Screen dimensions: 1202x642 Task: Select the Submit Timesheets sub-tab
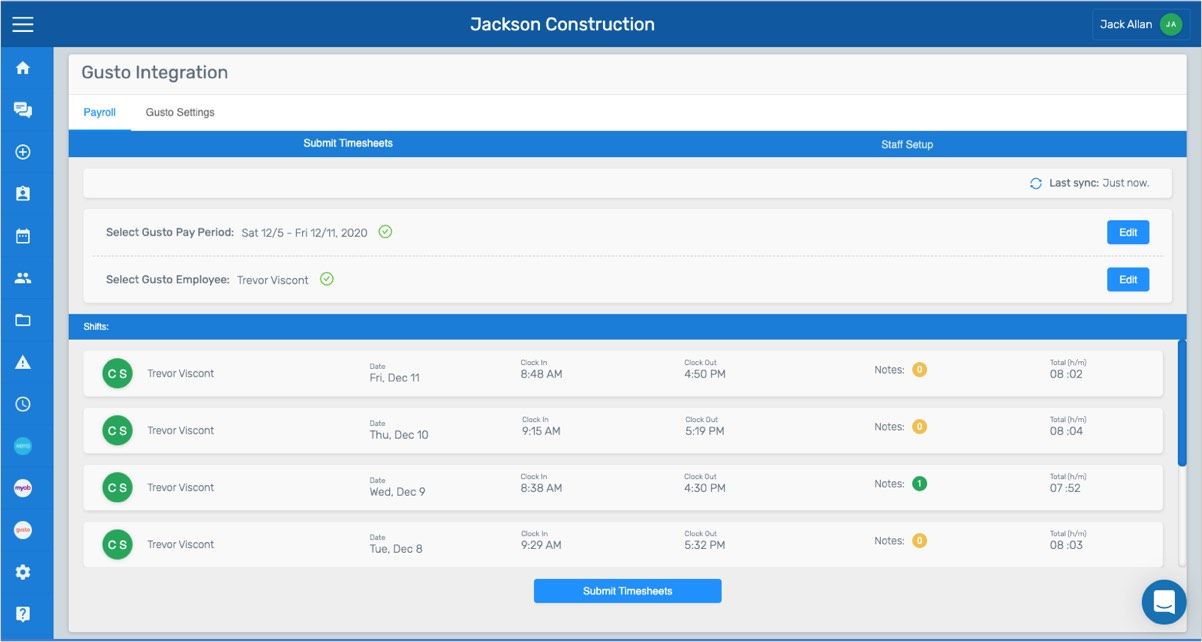(x=348, y=143)
